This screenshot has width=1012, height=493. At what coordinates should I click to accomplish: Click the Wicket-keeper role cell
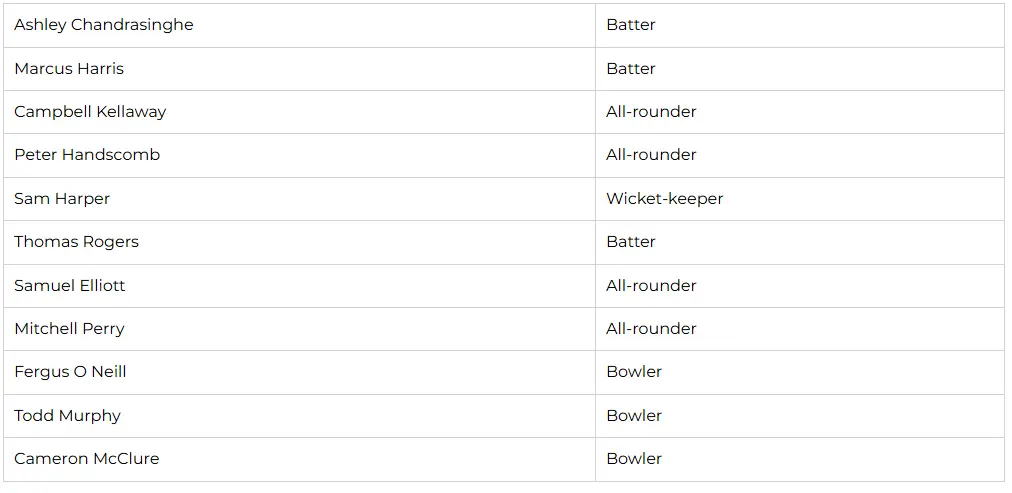point(664,199)
